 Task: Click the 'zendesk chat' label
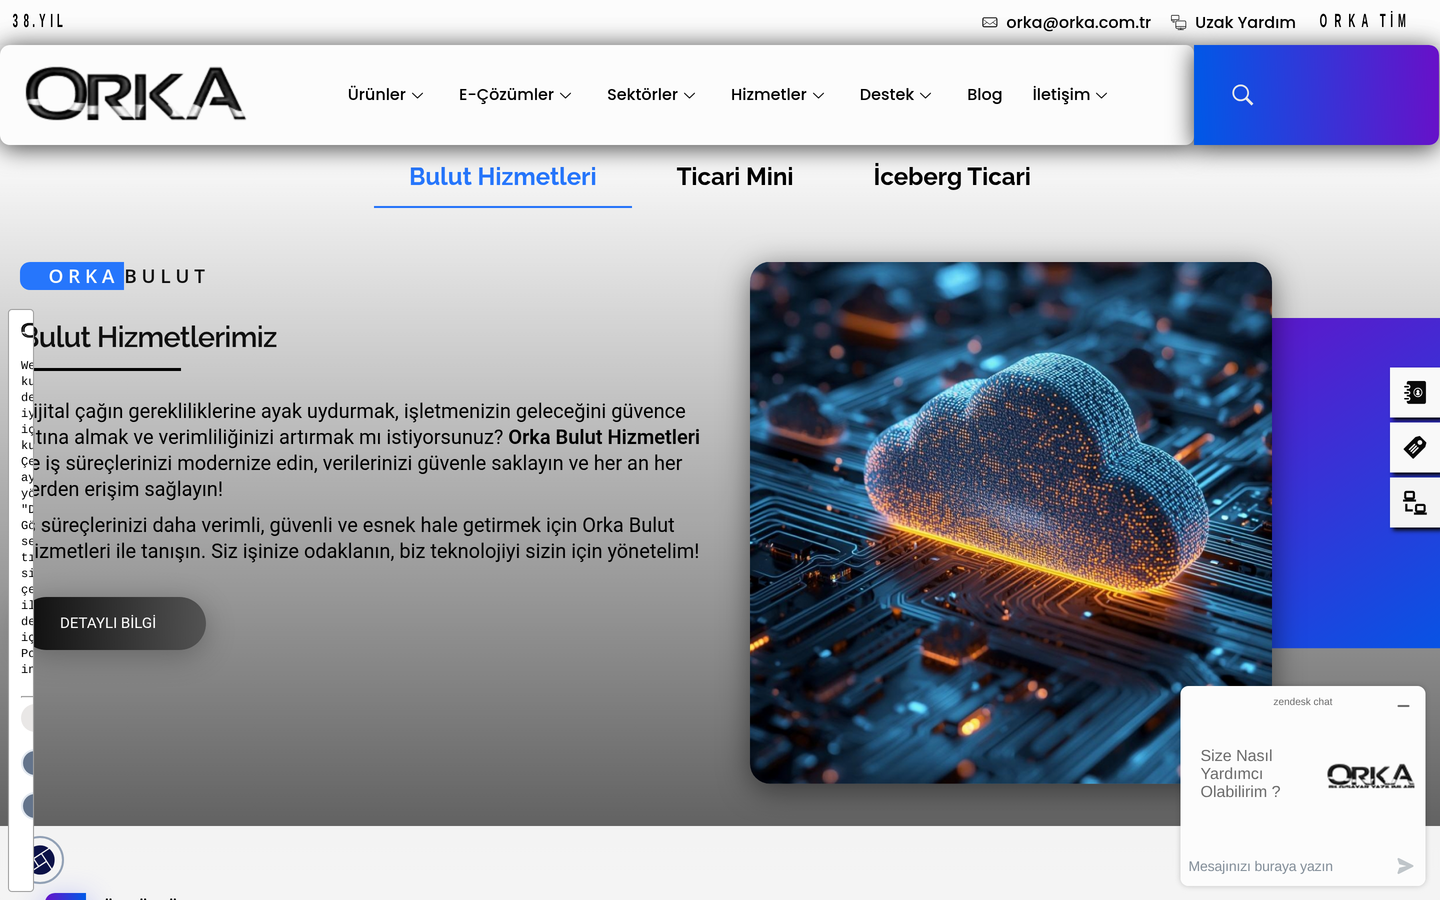[x=1303, y=702]
